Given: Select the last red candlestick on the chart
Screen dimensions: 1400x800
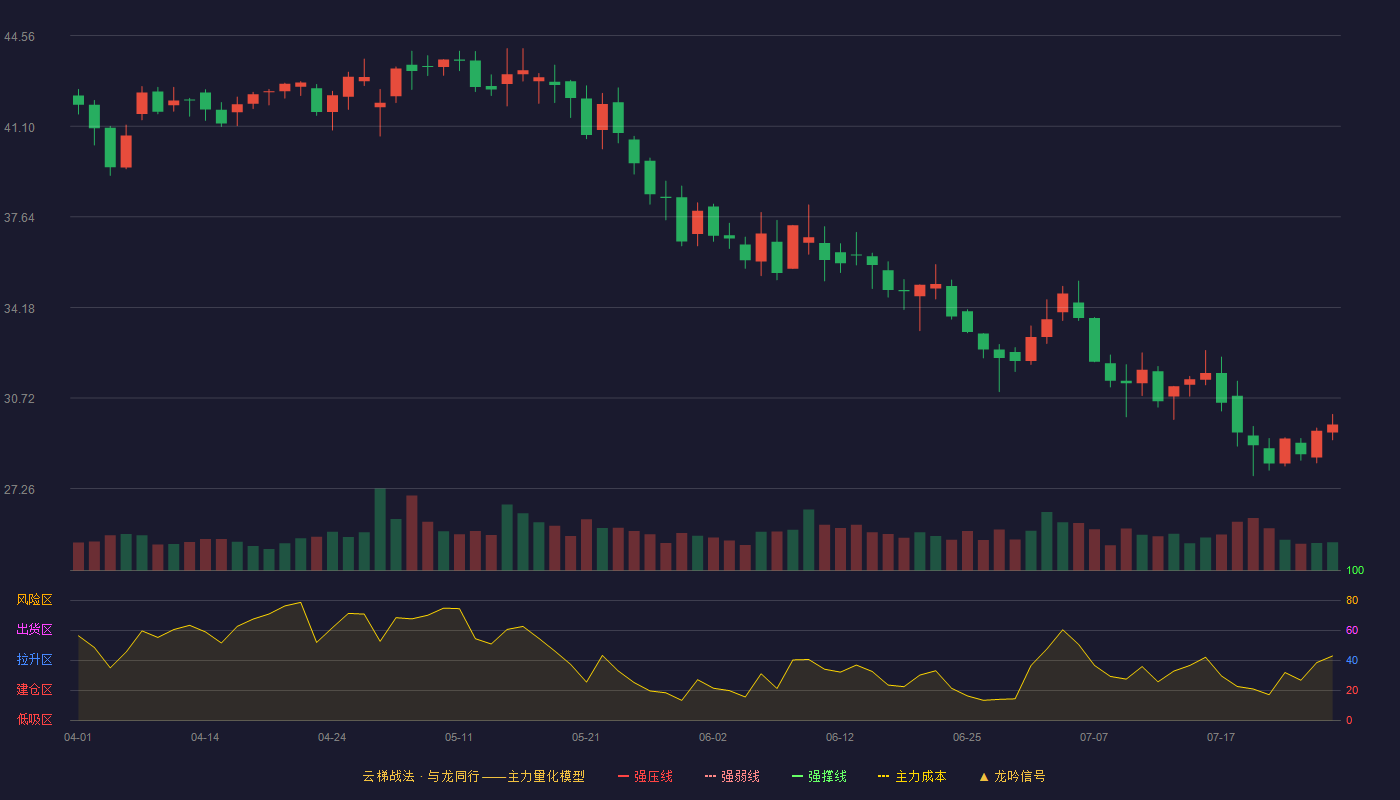Looking at the screenshot, I should pos(1332,428).
